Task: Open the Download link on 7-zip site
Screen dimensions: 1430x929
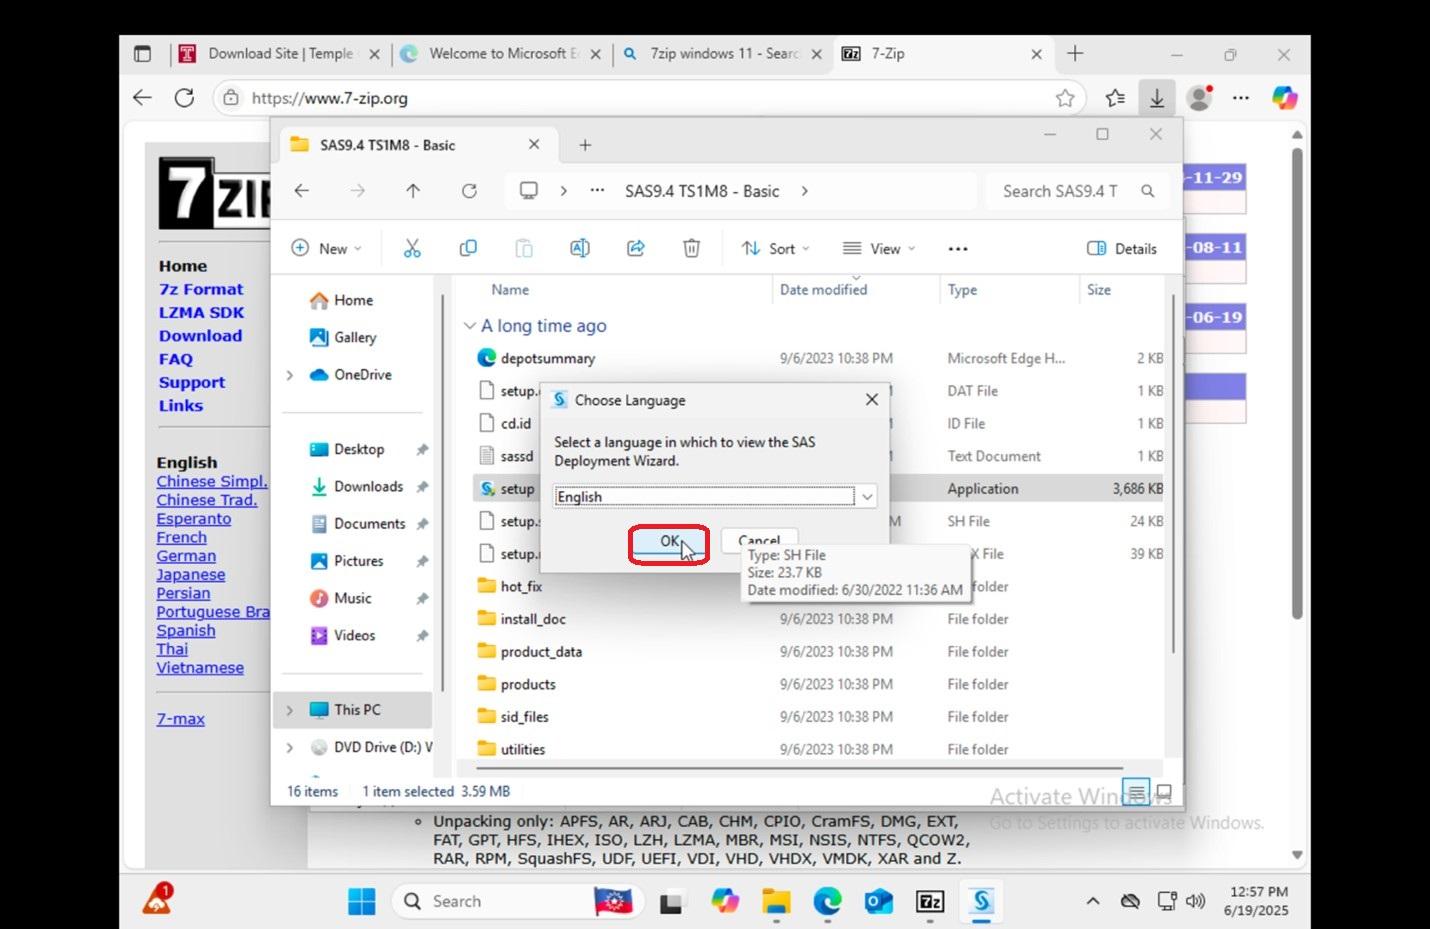Action: tap(200, 336)
